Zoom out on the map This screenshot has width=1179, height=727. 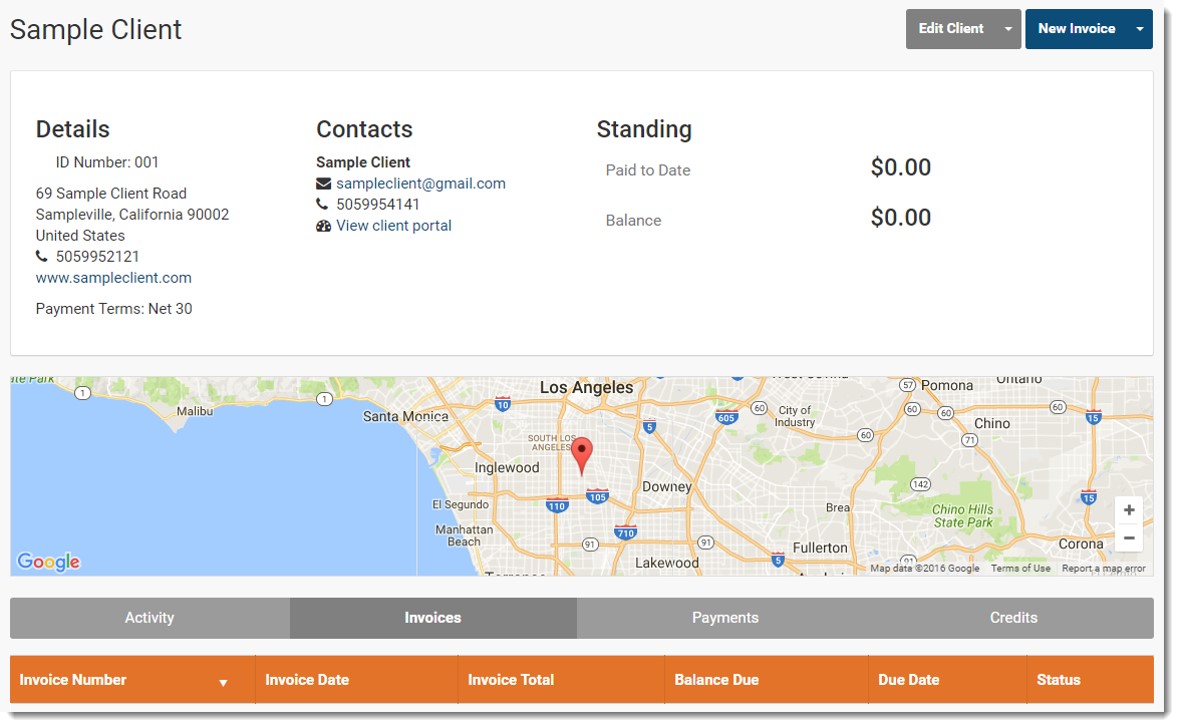pyautogui.click(x=1128, y=539)
